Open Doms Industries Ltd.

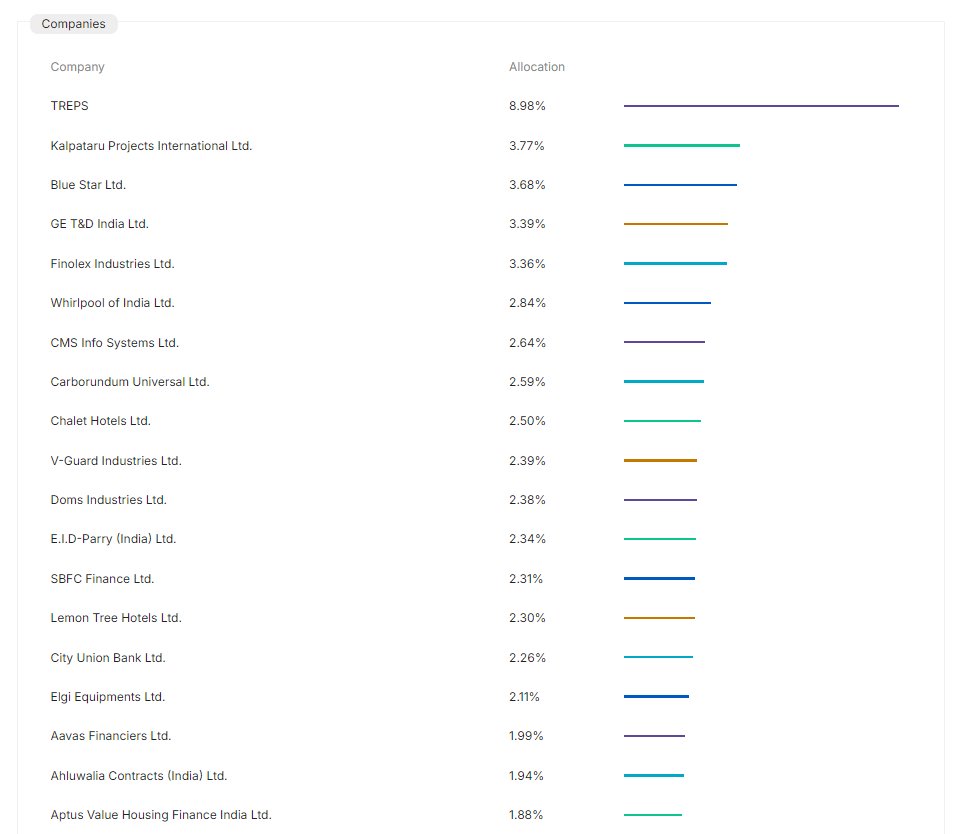[108, 500]
